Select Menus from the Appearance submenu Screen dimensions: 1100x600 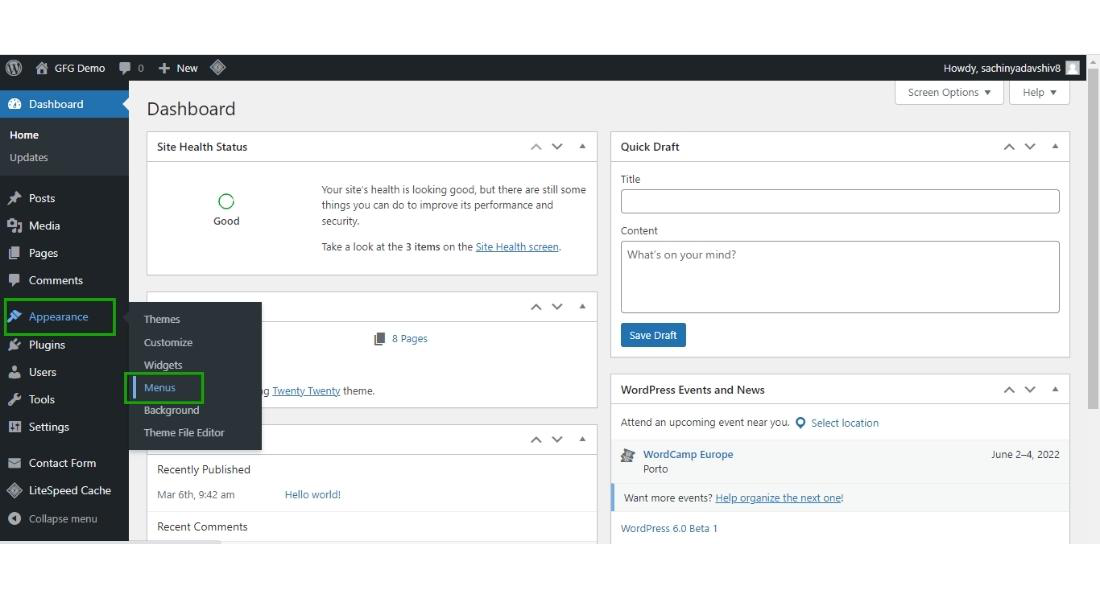159,387
